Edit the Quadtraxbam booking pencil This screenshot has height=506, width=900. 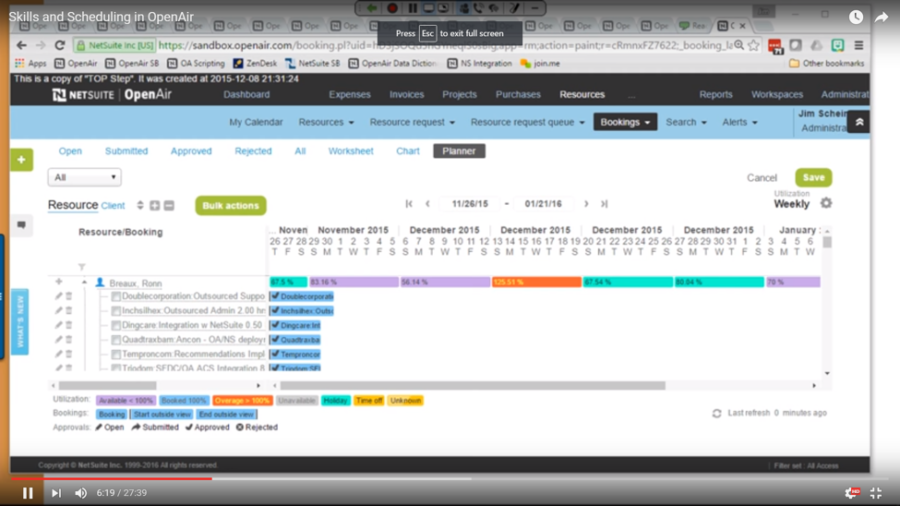(59, 340)
